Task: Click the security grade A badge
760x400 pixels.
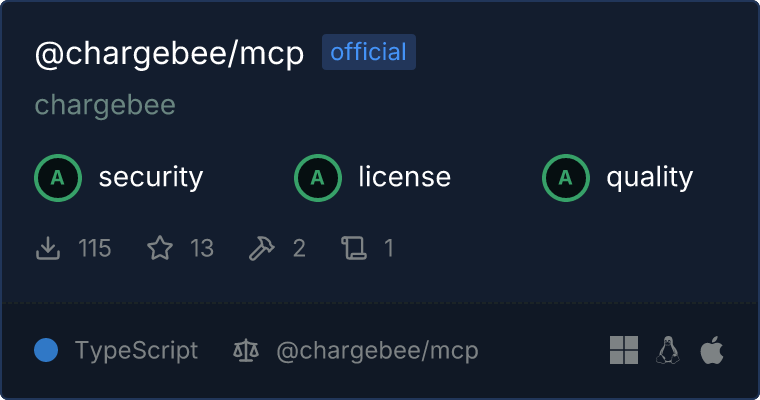Action: coord(58,178)
